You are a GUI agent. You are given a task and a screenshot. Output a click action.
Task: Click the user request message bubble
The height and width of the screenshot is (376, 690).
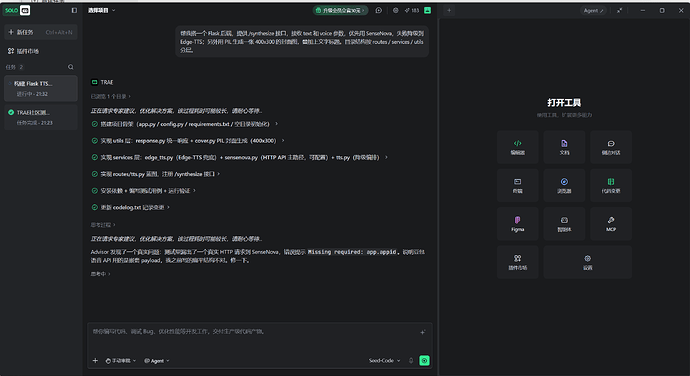pos(302,41)
